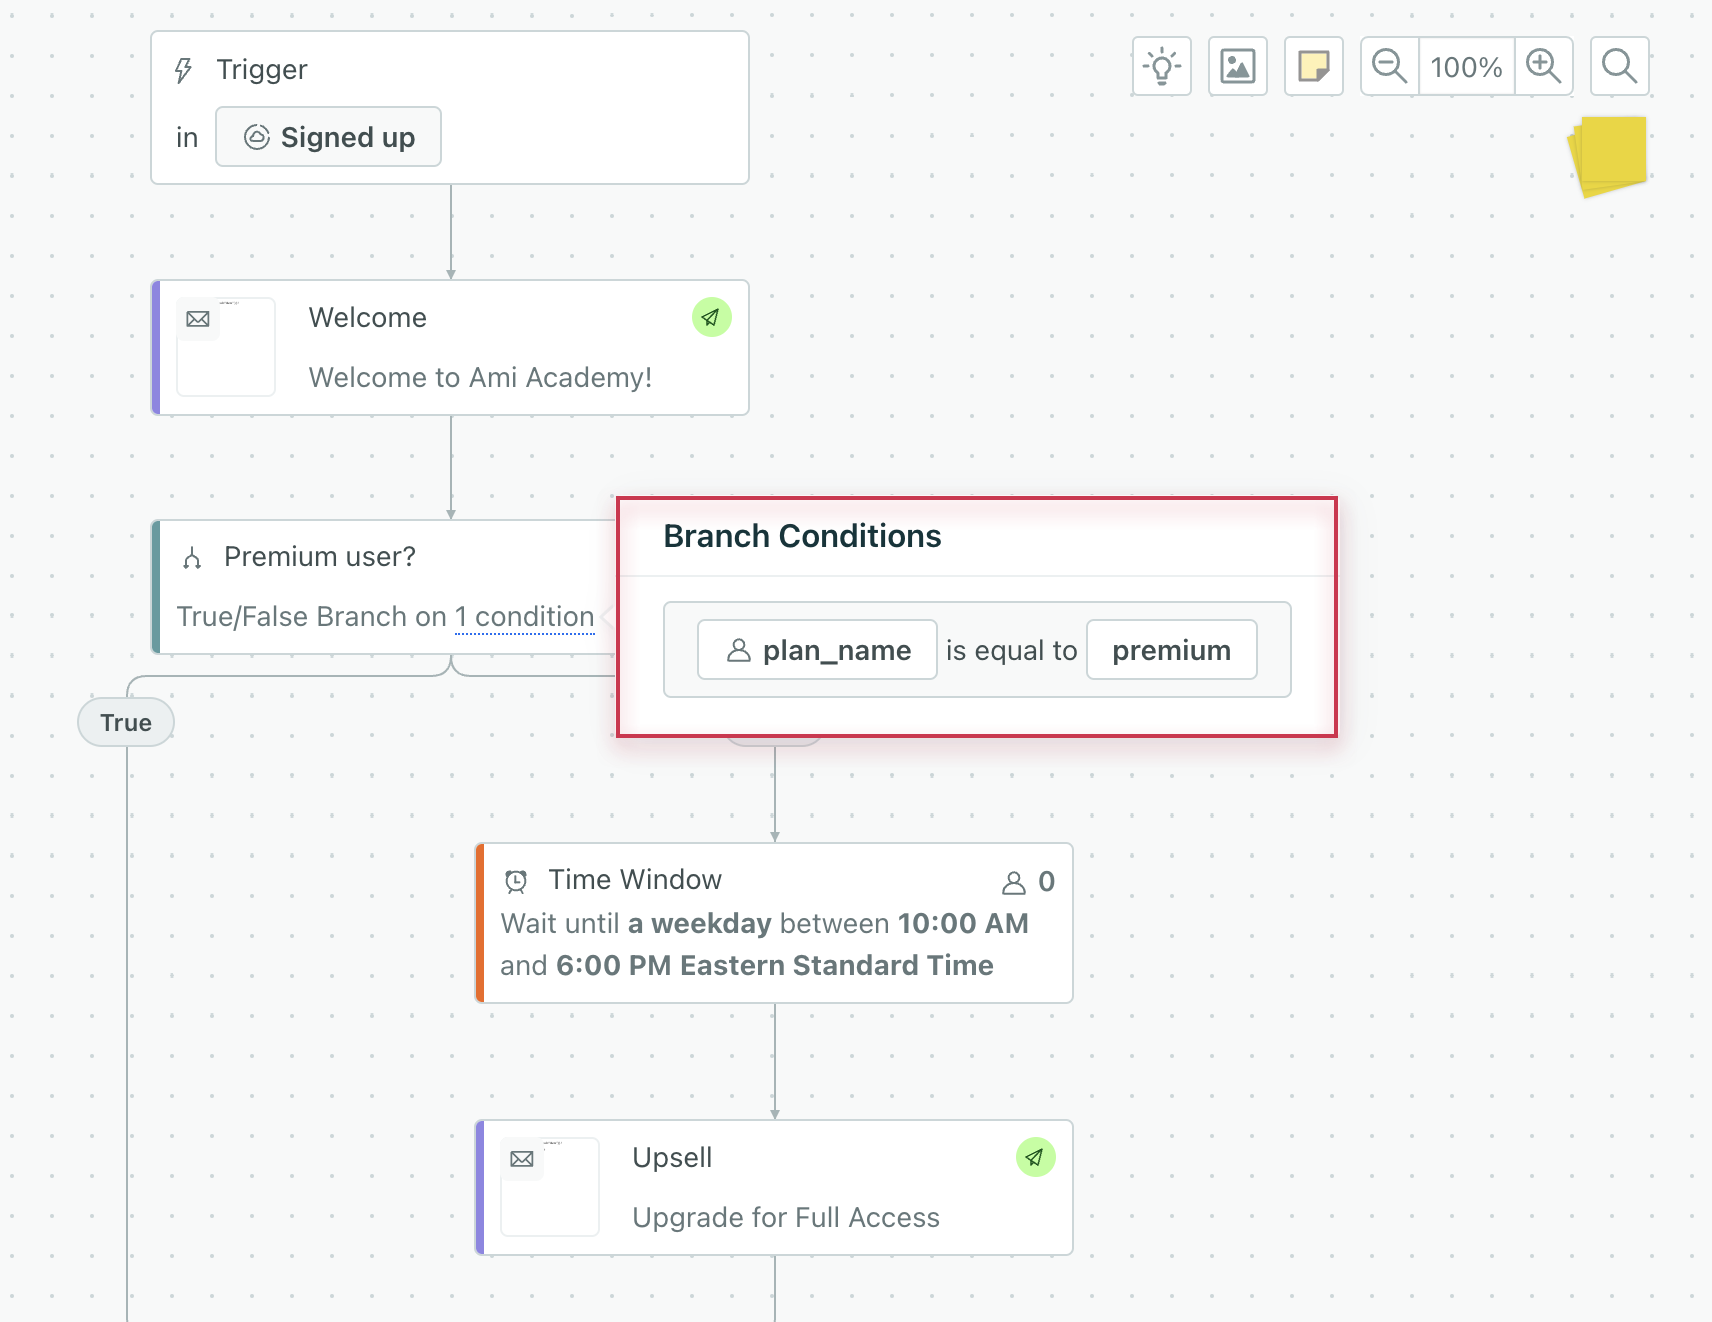This screenshot has height=1322, width=1712.
Task: Click the Welcome sending status icon
Action: [711, 317]
